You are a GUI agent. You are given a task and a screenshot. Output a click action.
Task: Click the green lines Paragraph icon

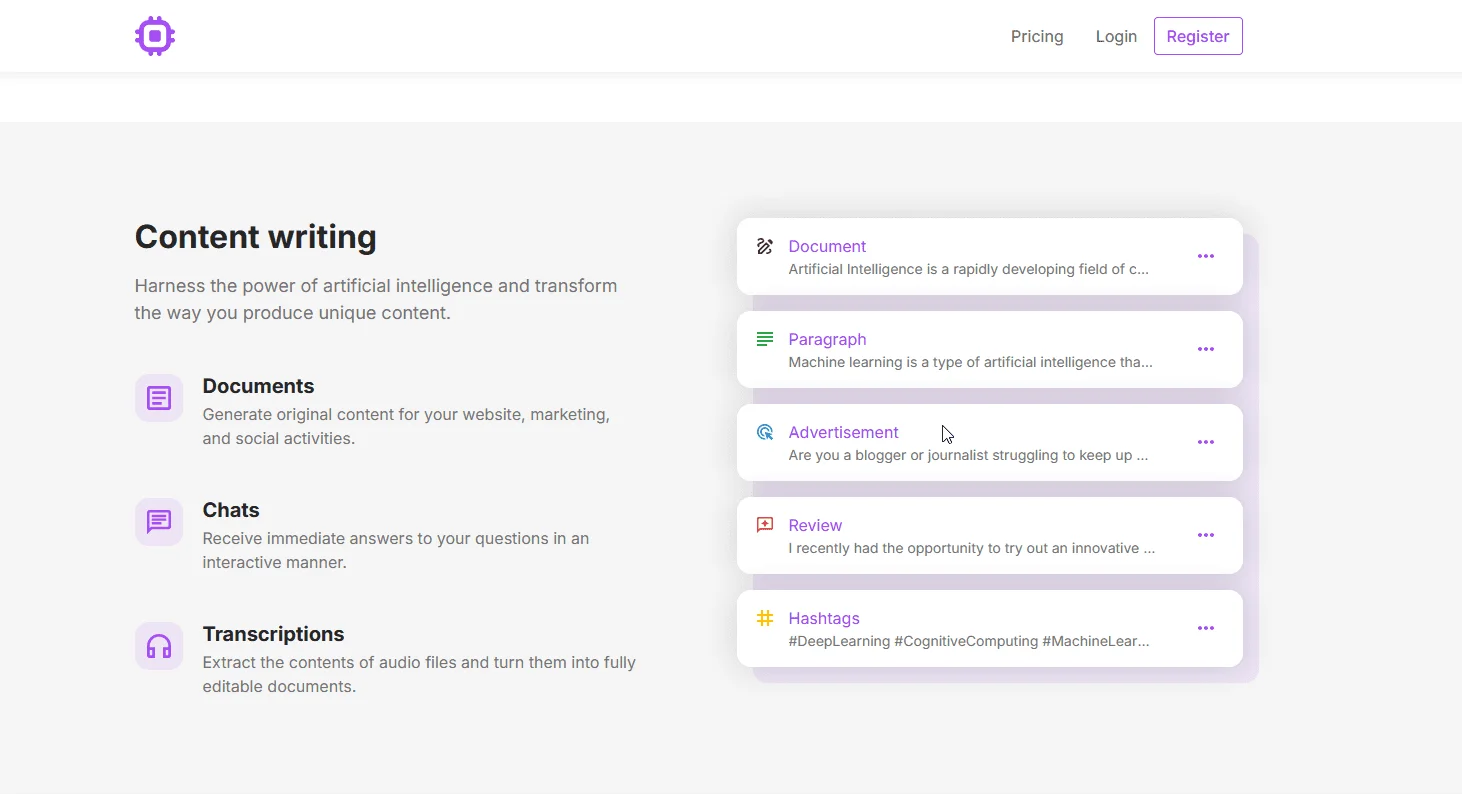point(765,339)
